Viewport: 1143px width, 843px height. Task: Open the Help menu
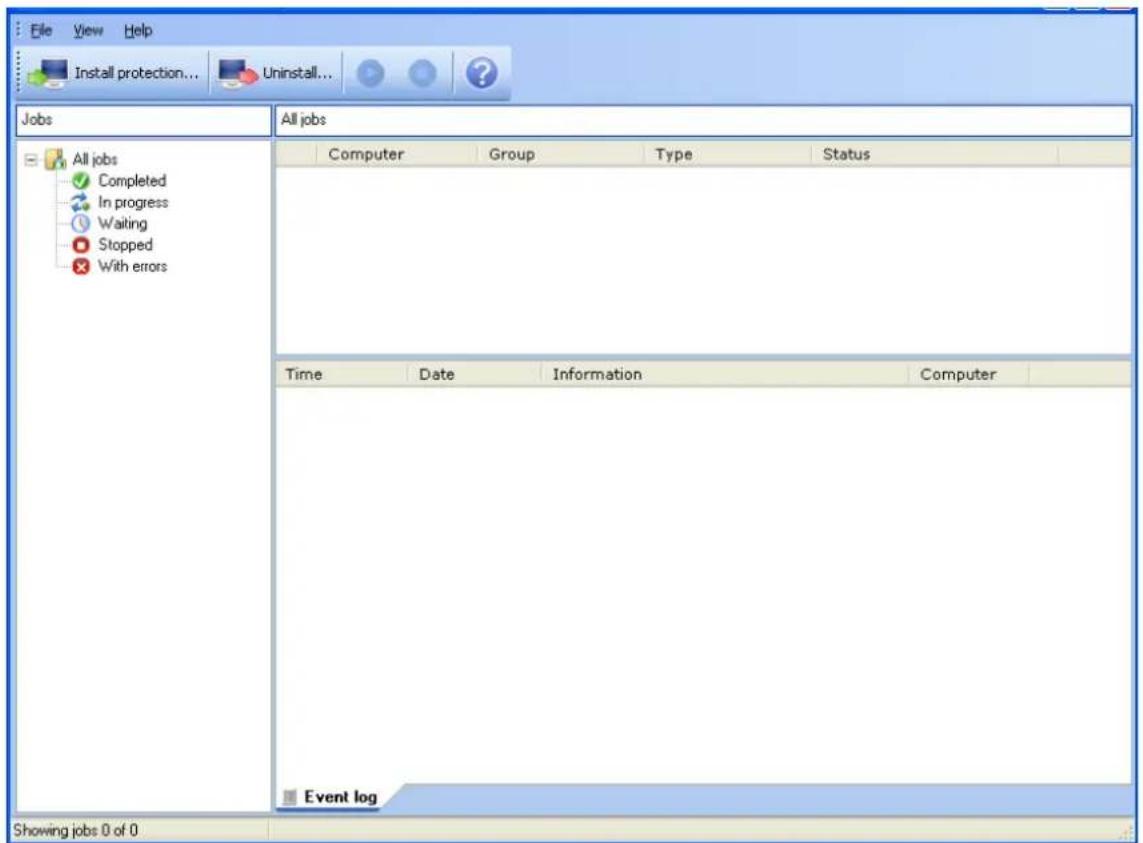138,31
